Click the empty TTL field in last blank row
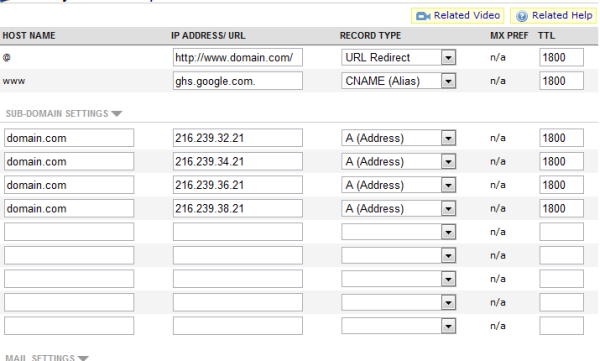This screenshot has width=600, height=361. point(561,326)
